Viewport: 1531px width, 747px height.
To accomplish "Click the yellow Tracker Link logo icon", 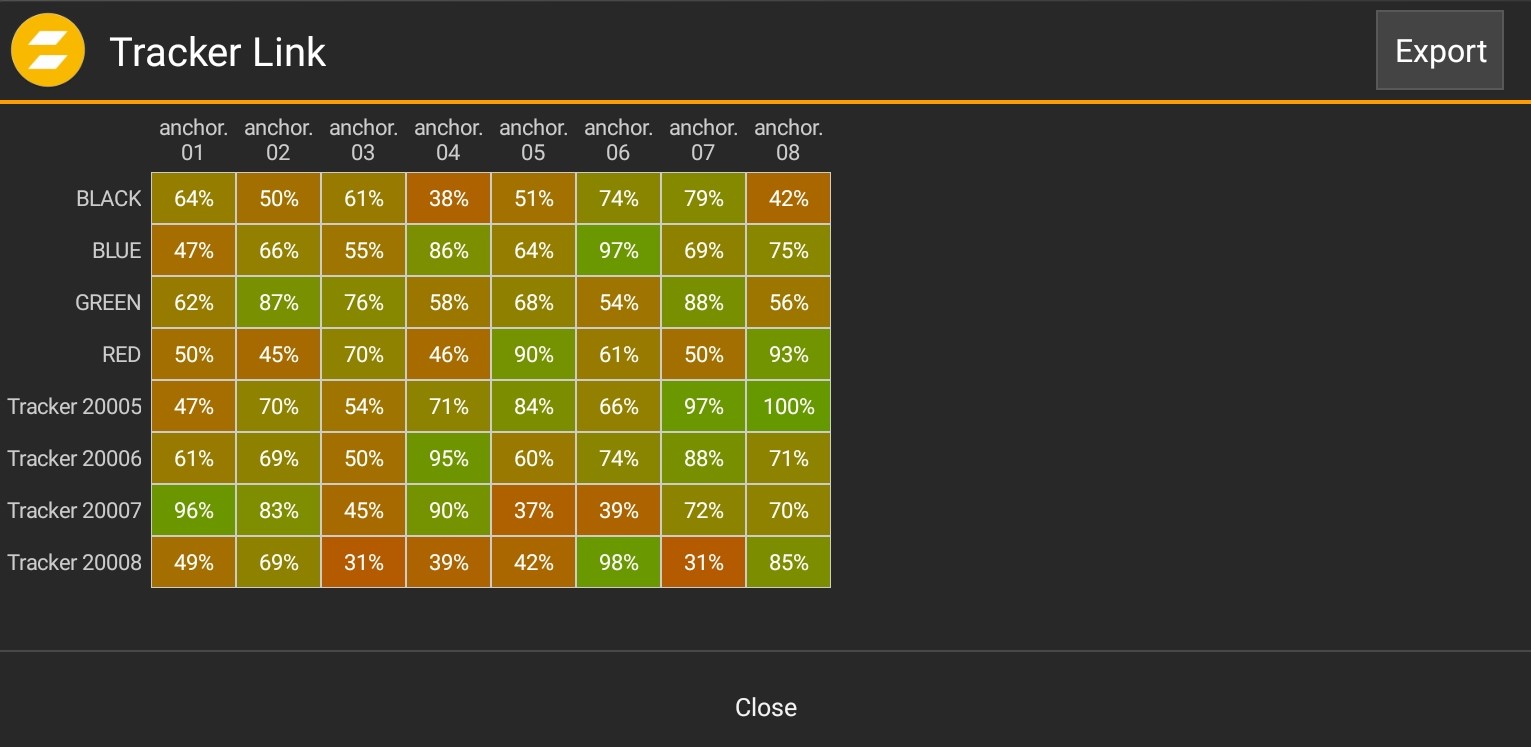I will (x=47, y=51).
